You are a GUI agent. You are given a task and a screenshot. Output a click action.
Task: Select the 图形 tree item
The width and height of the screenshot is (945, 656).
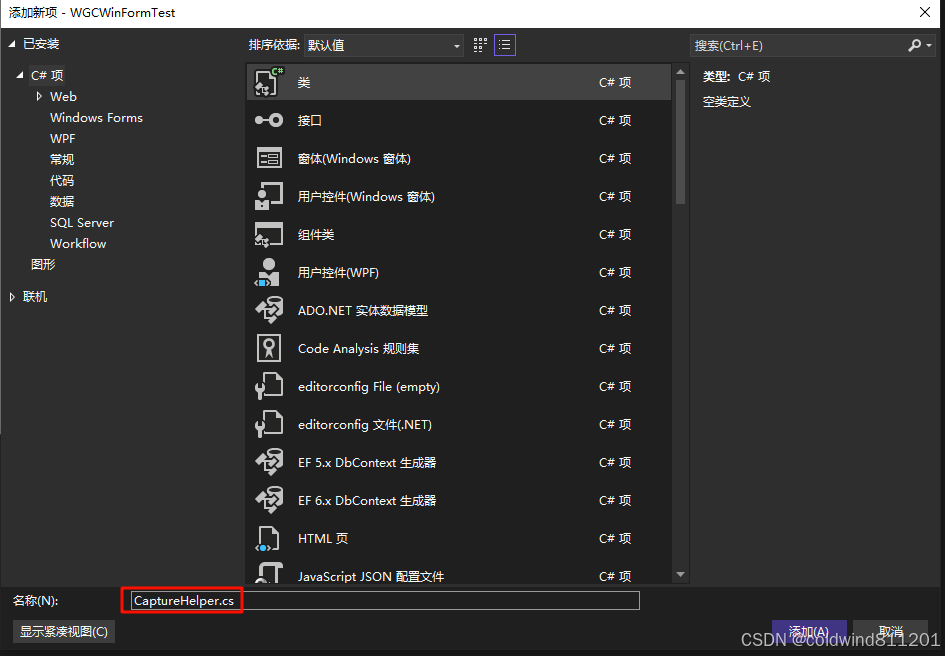tap(43, 264)
